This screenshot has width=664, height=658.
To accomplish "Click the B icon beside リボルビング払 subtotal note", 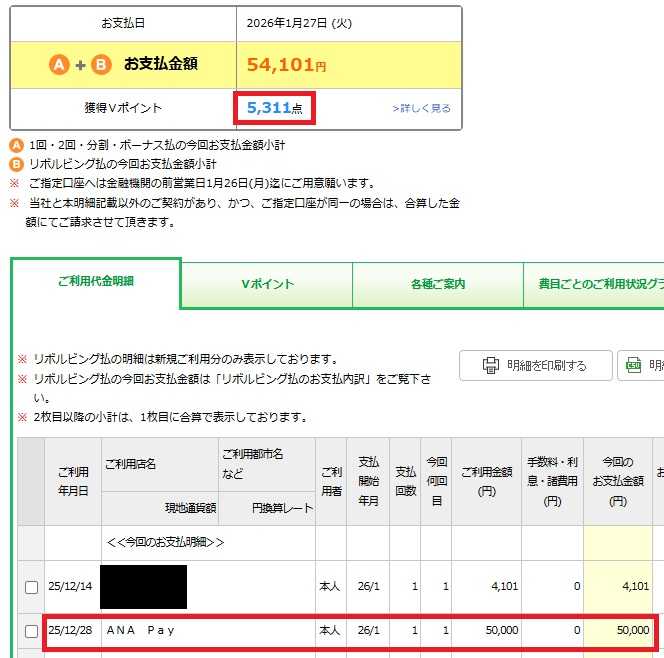I will pos(16,164).
